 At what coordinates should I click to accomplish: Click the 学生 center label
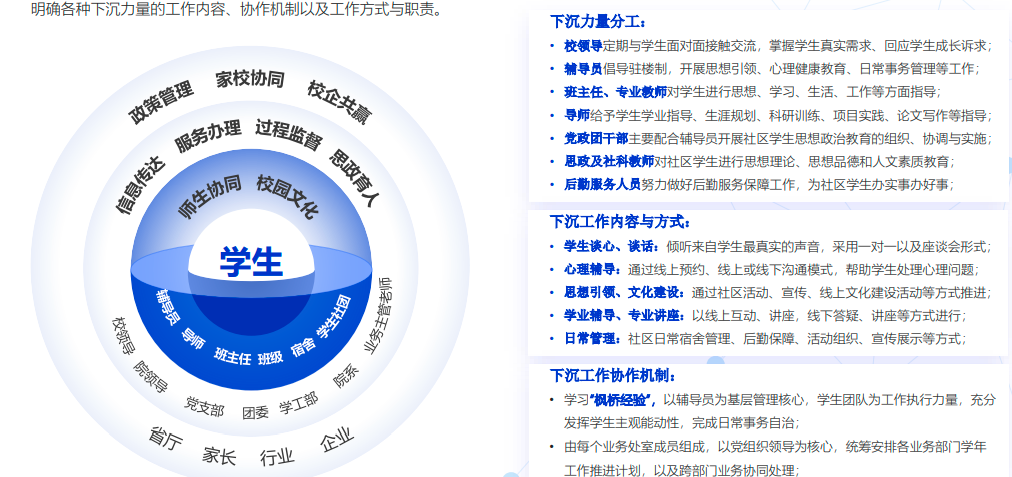(x=251, y=261)
